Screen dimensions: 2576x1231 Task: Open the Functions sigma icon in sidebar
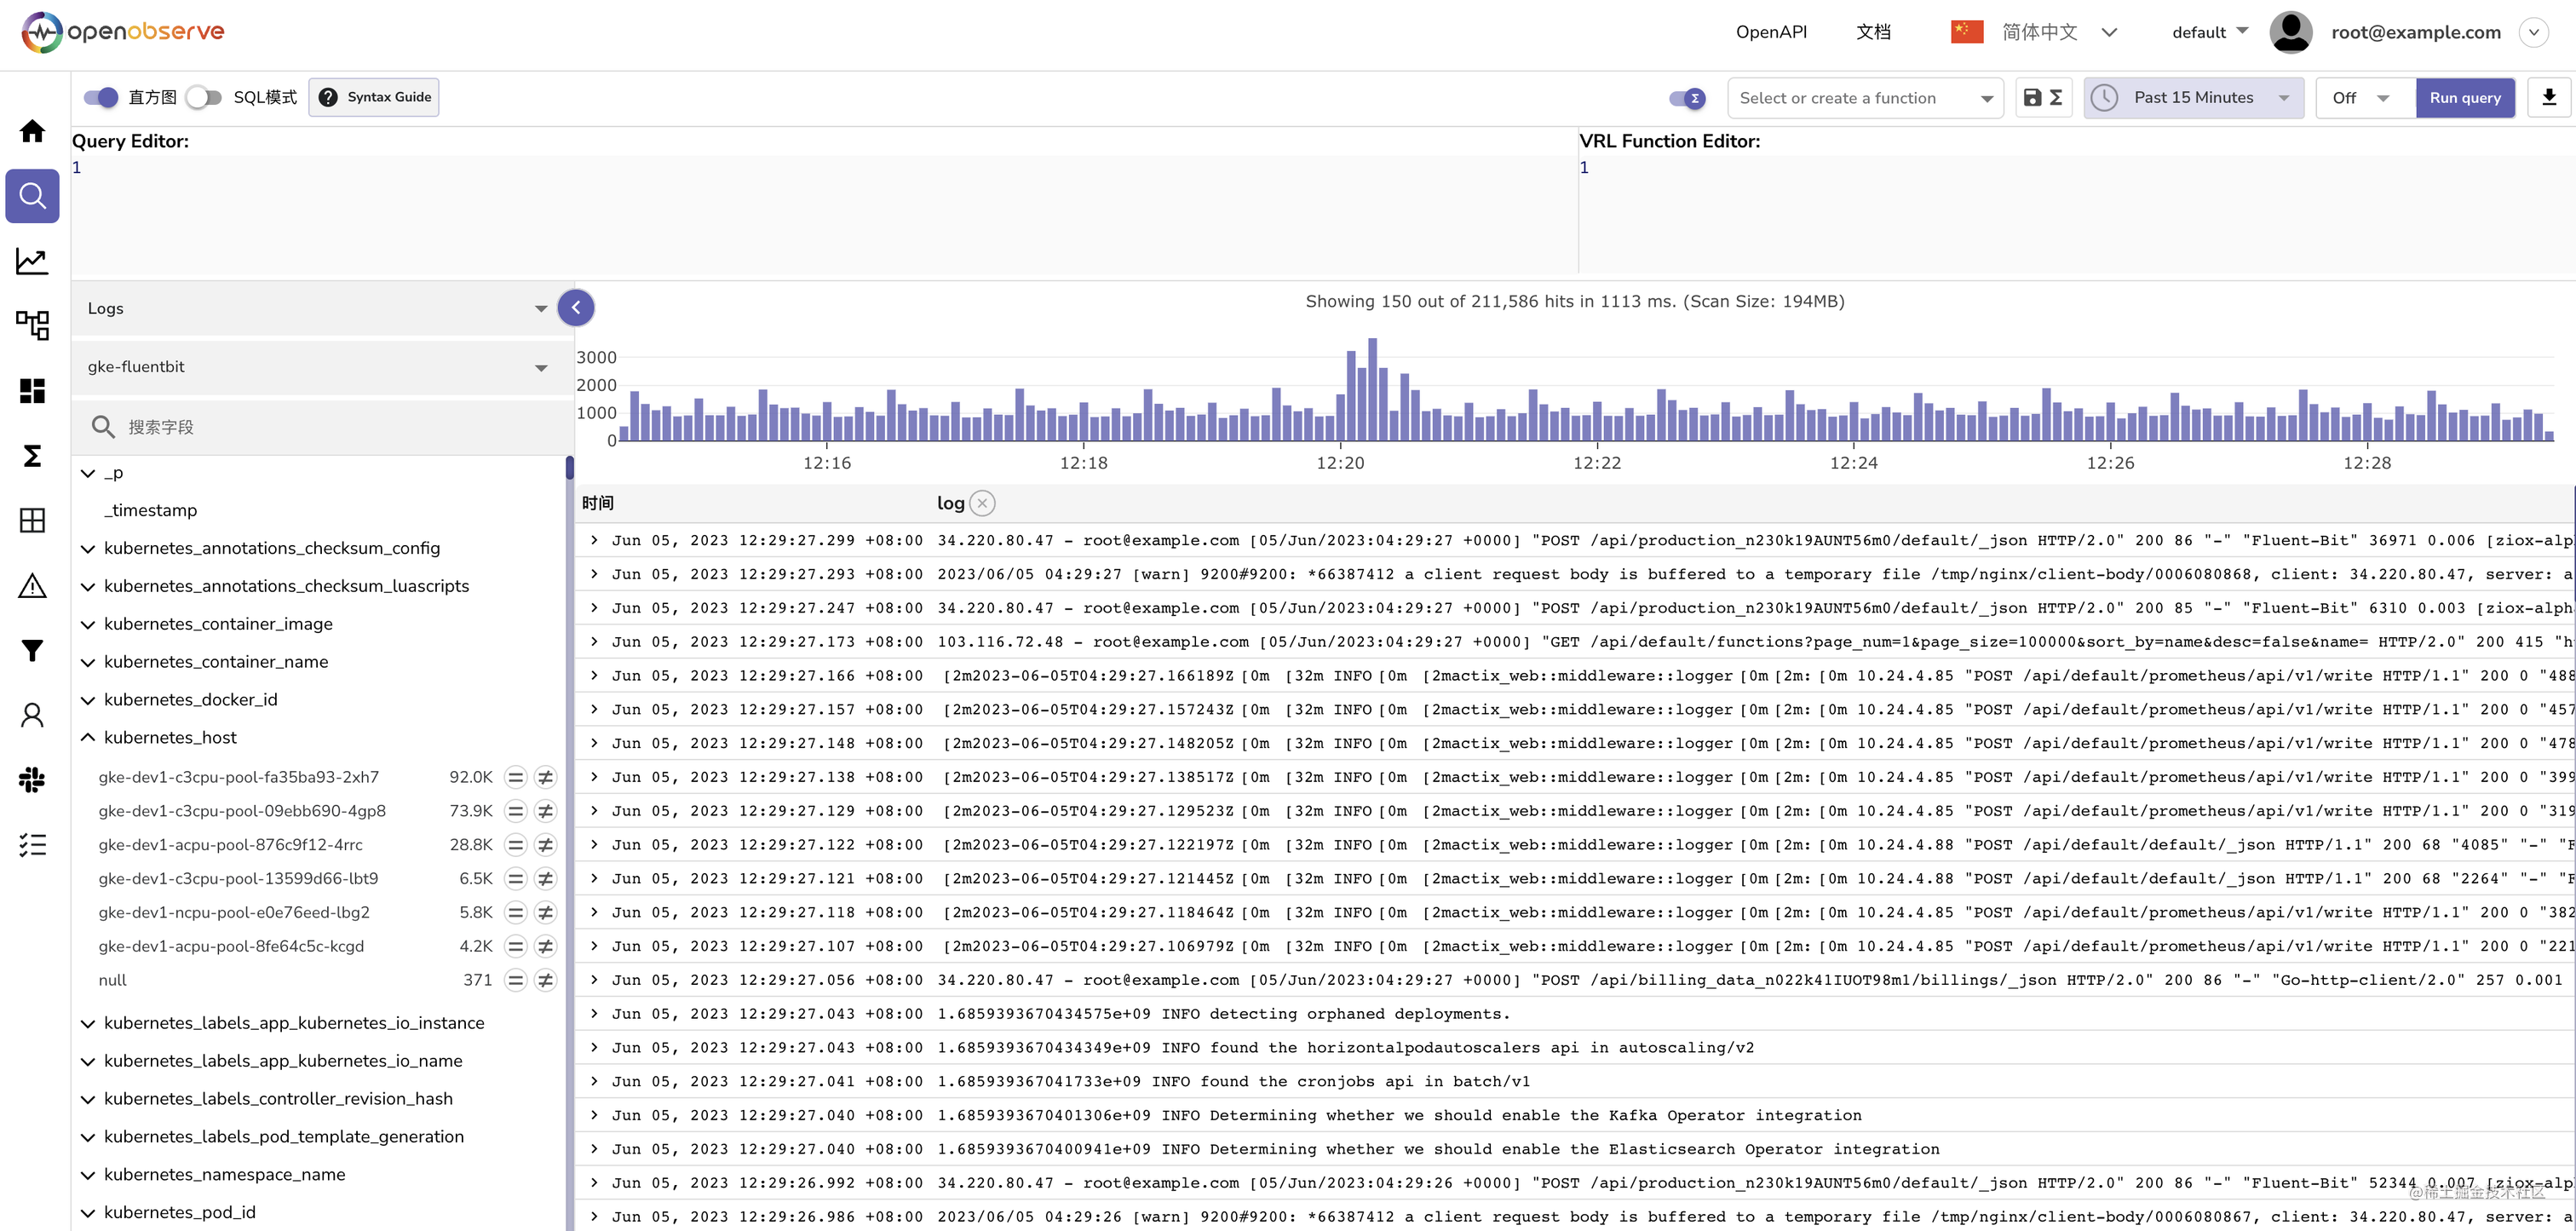[32, 456]
